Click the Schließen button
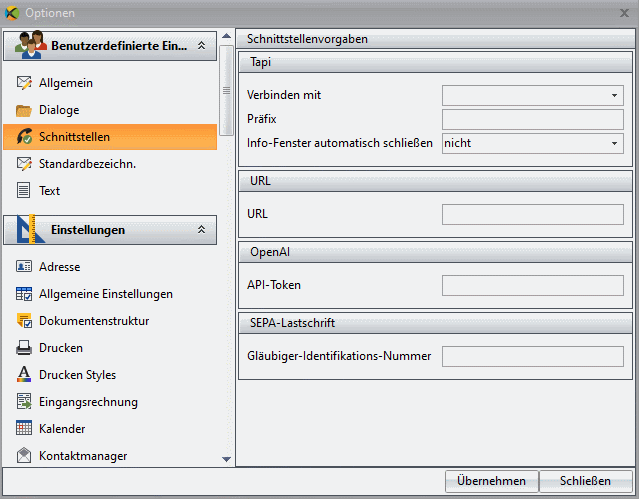 click(x=586, y=481)
